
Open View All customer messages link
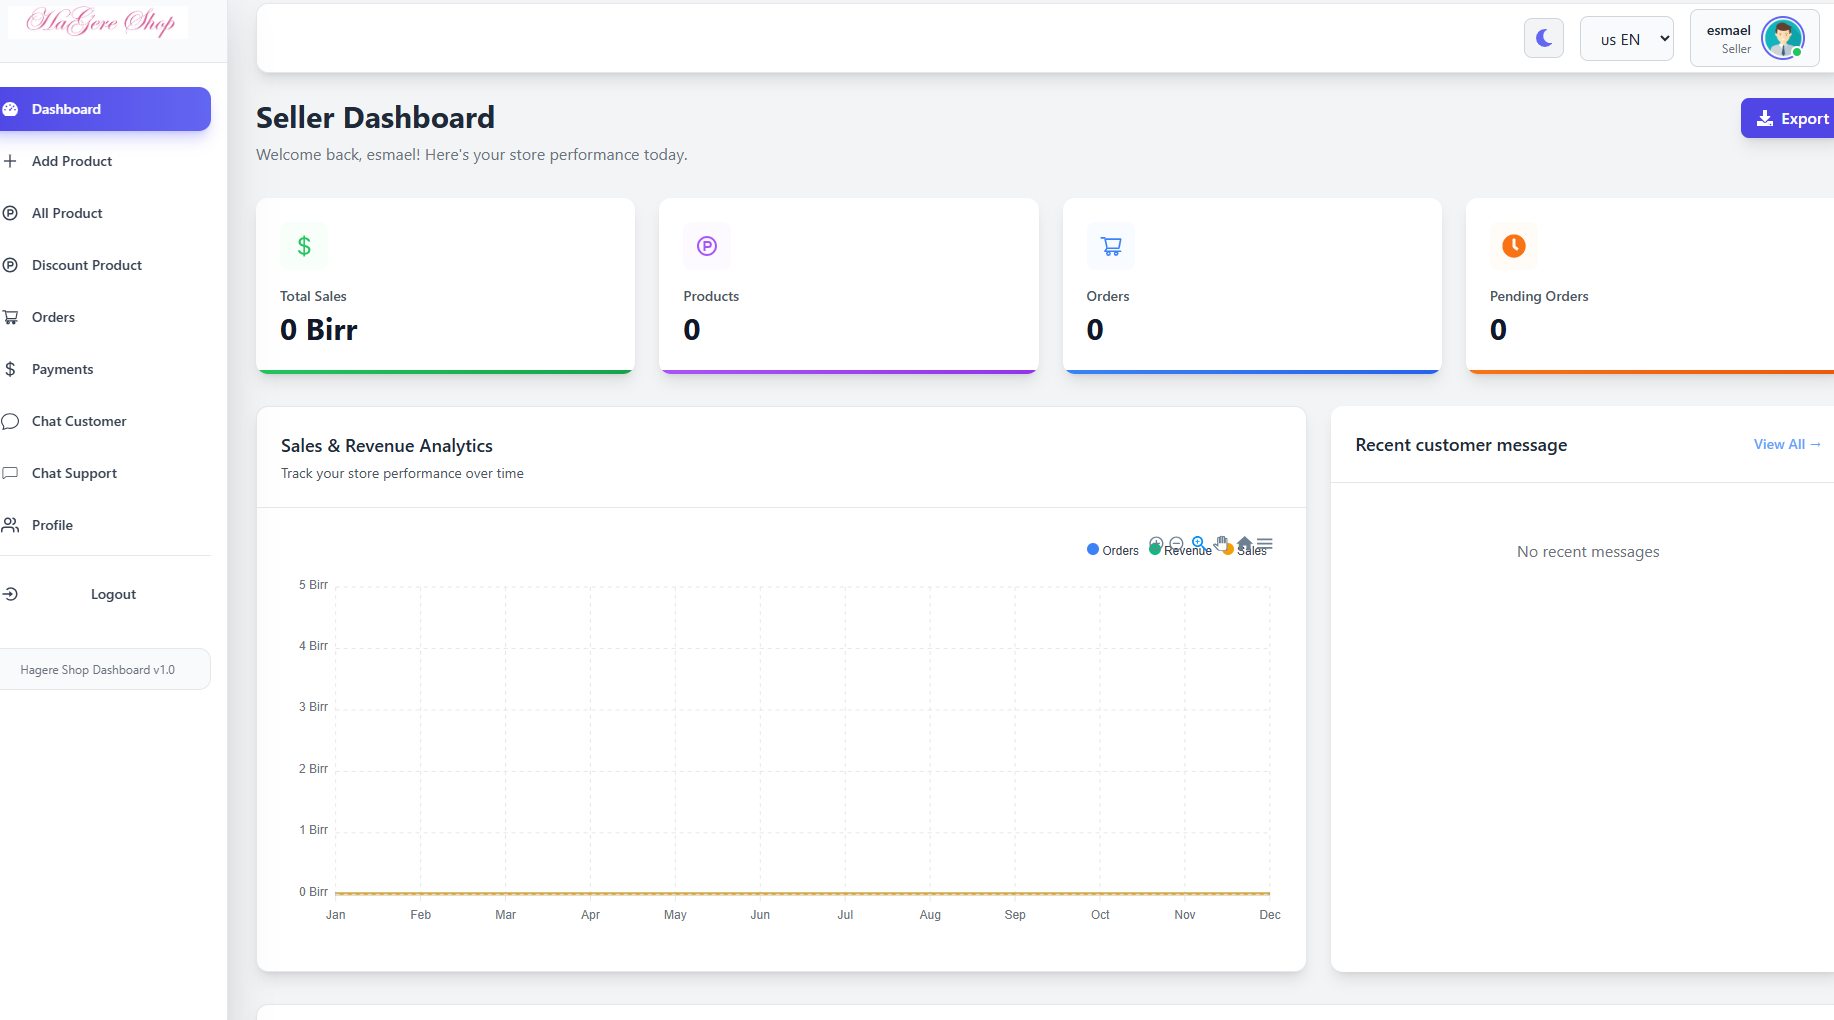coord(1787,444)
